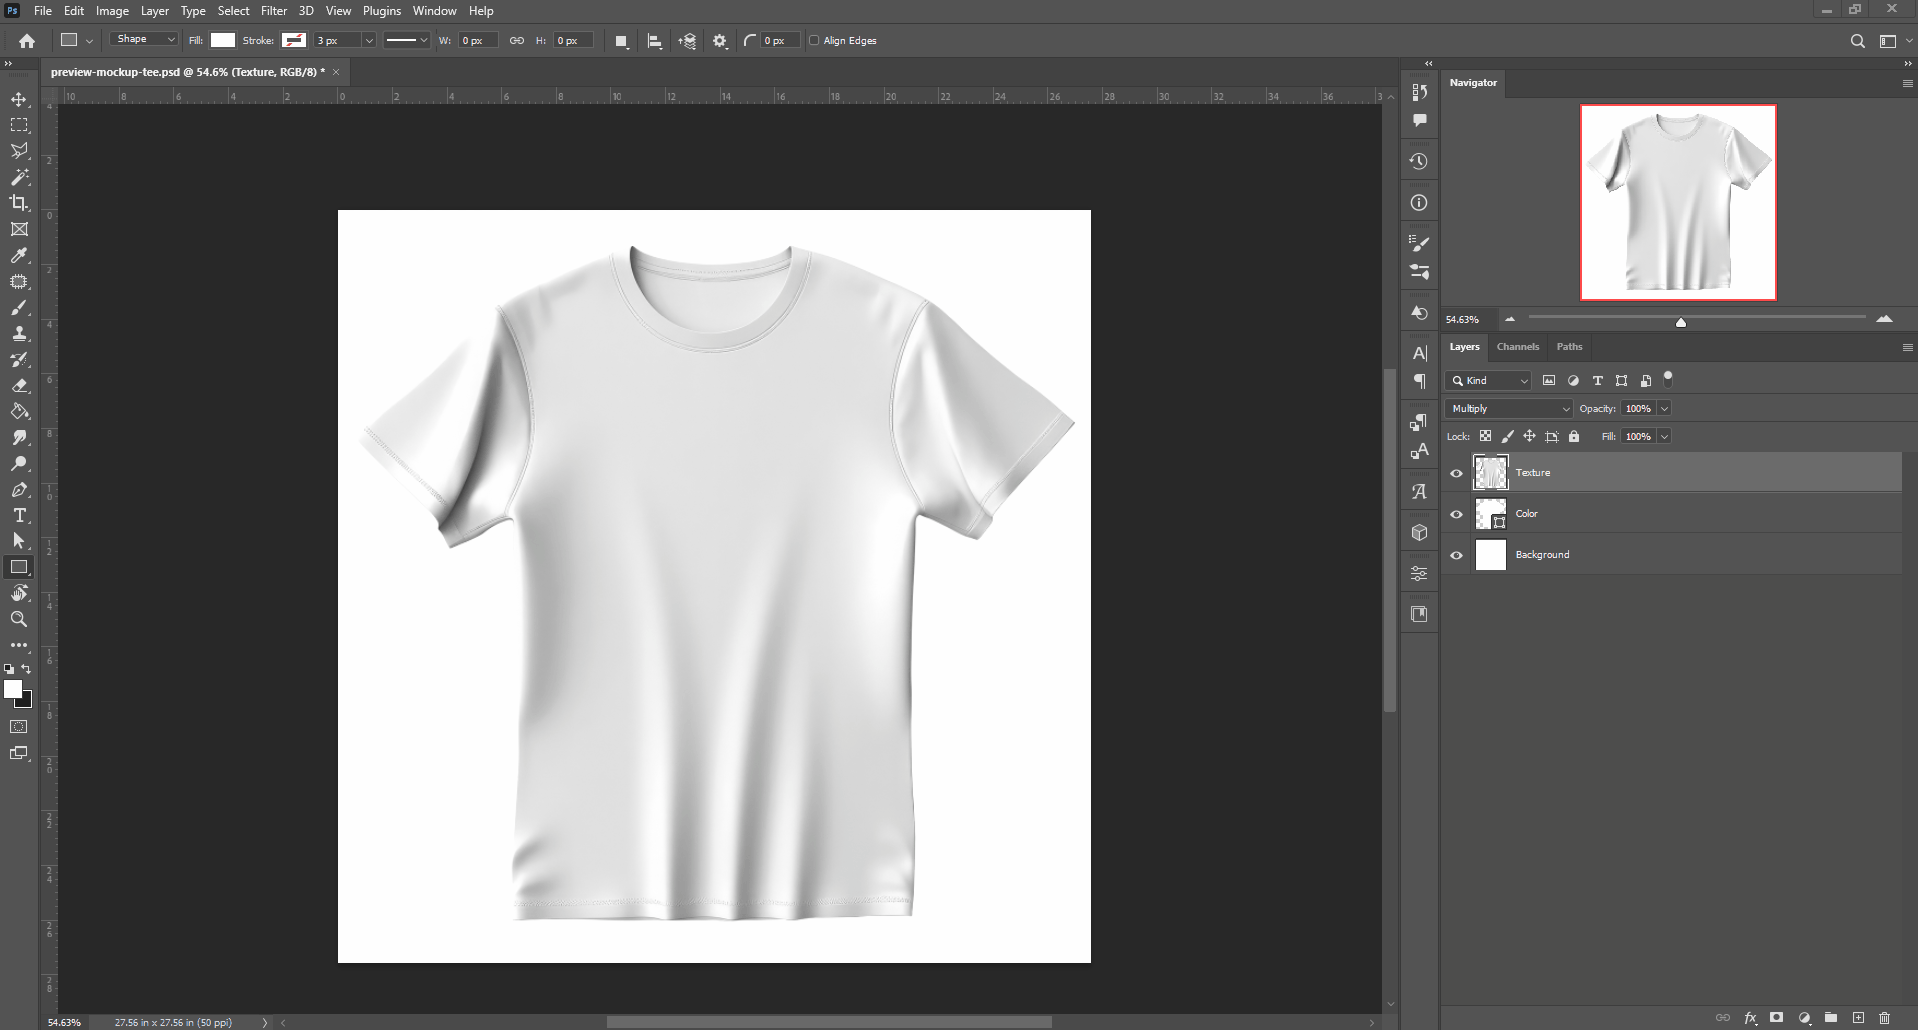
Task: Open the Paragraph panel icon
Action: (1419, 381)
